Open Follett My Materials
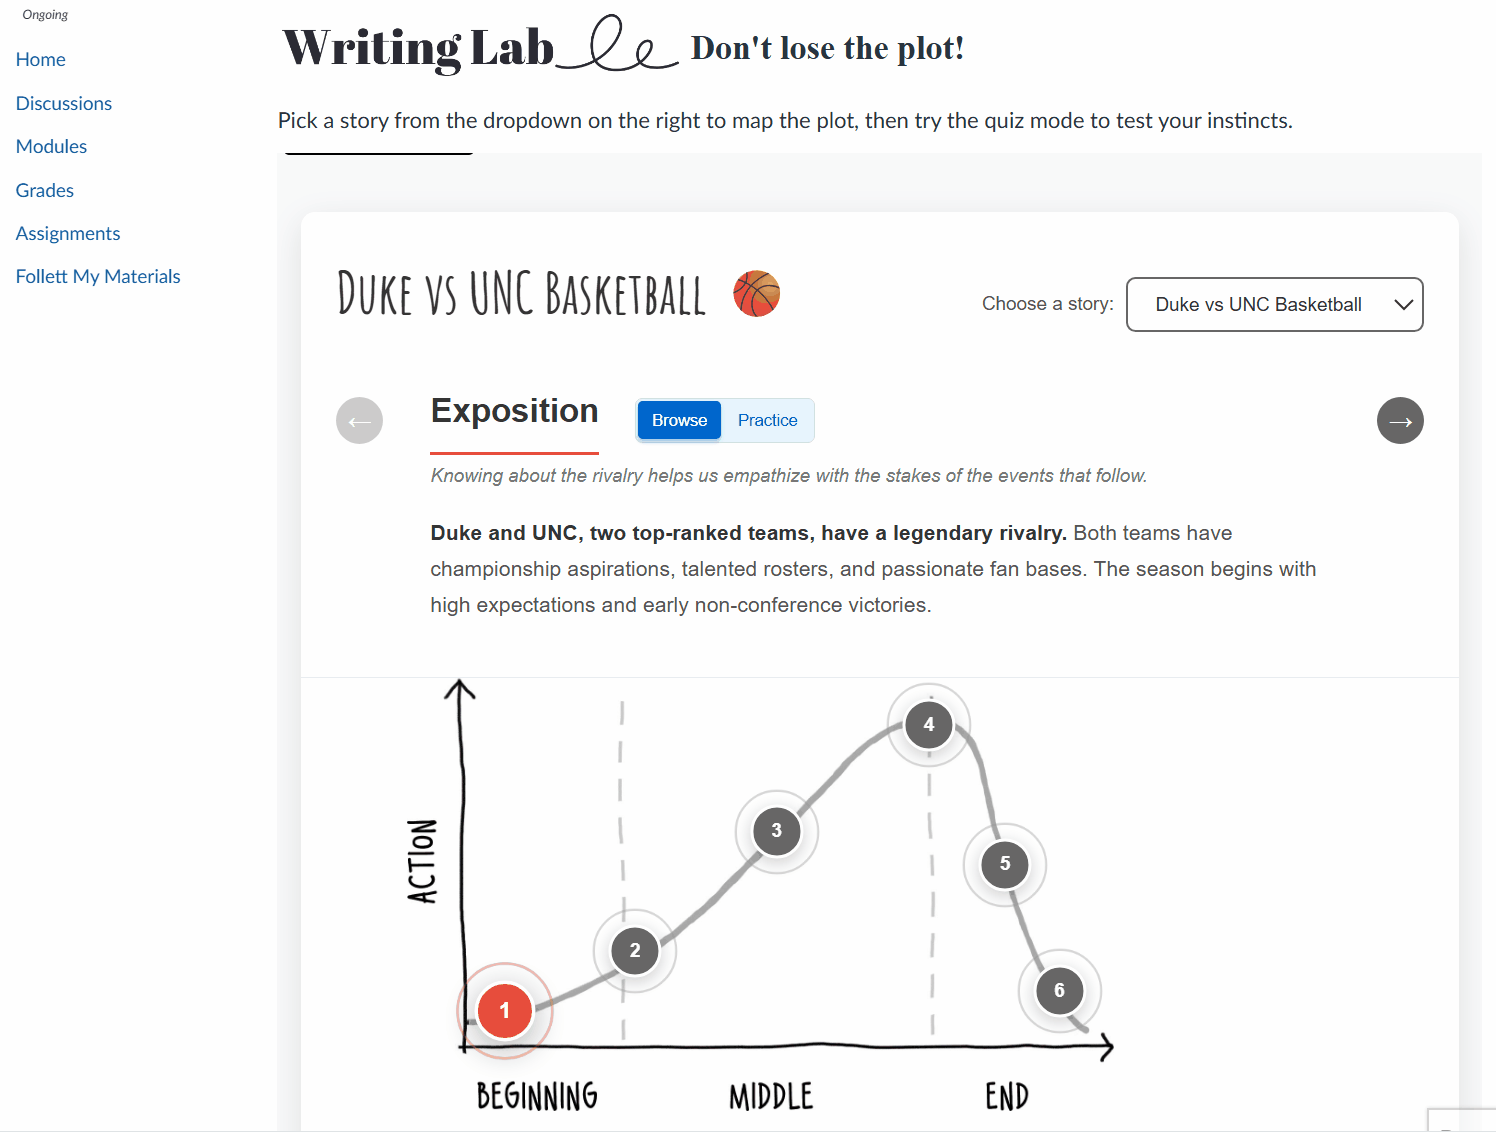The image size is (1496, 1132). pos(97,276)
